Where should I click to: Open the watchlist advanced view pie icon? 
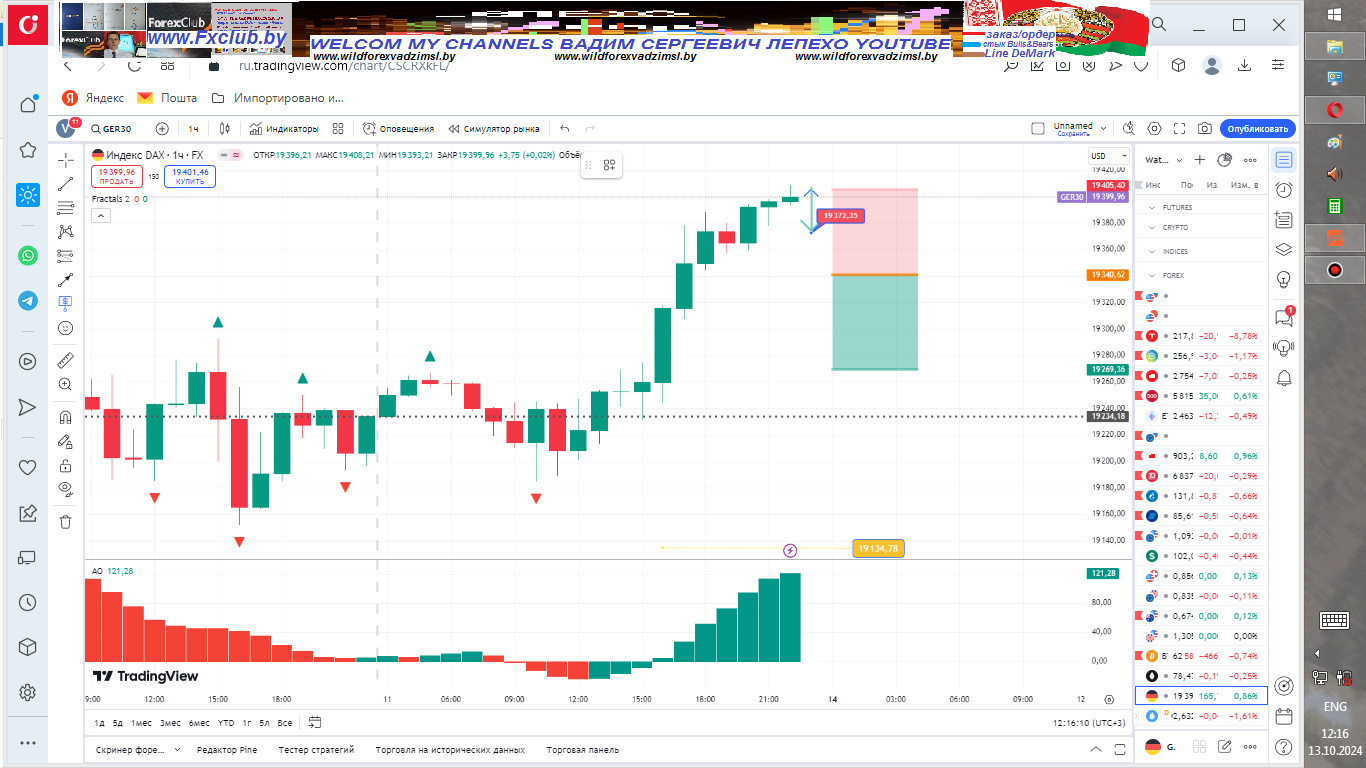click(1225, 160)
